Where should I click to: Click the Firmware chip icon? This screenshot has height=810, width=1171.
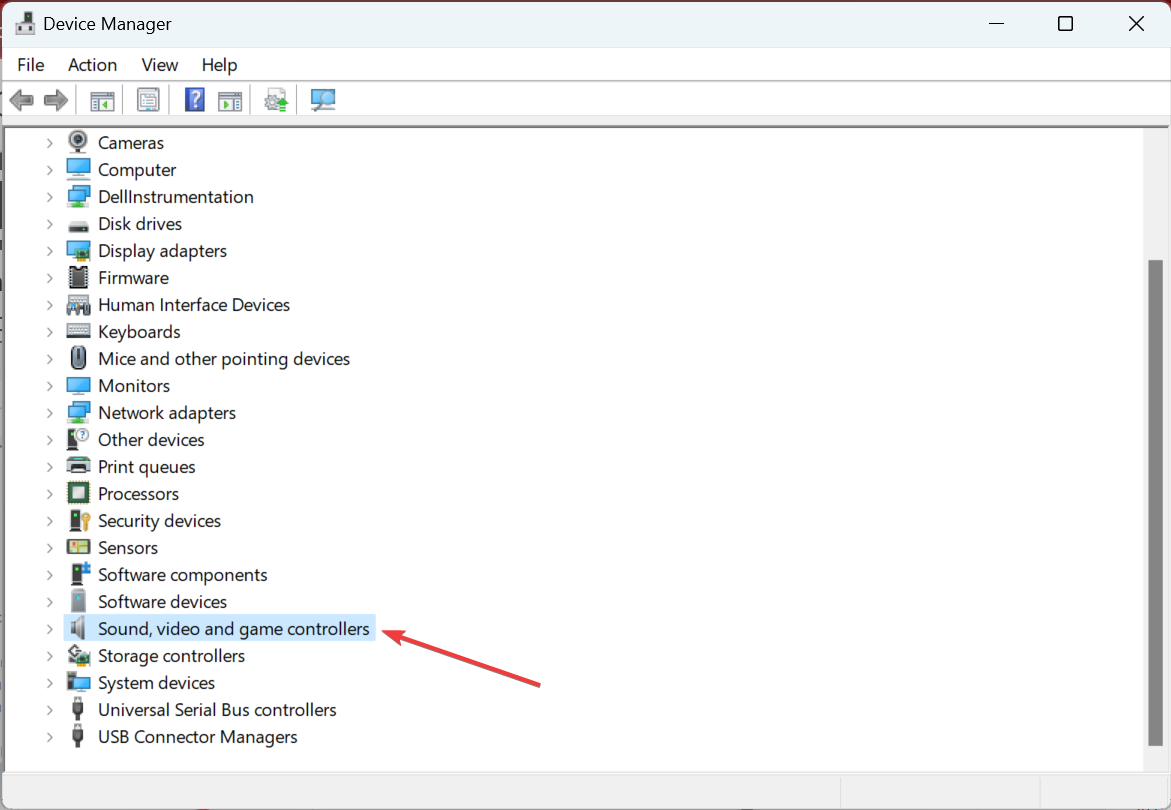tap(78, 278)
